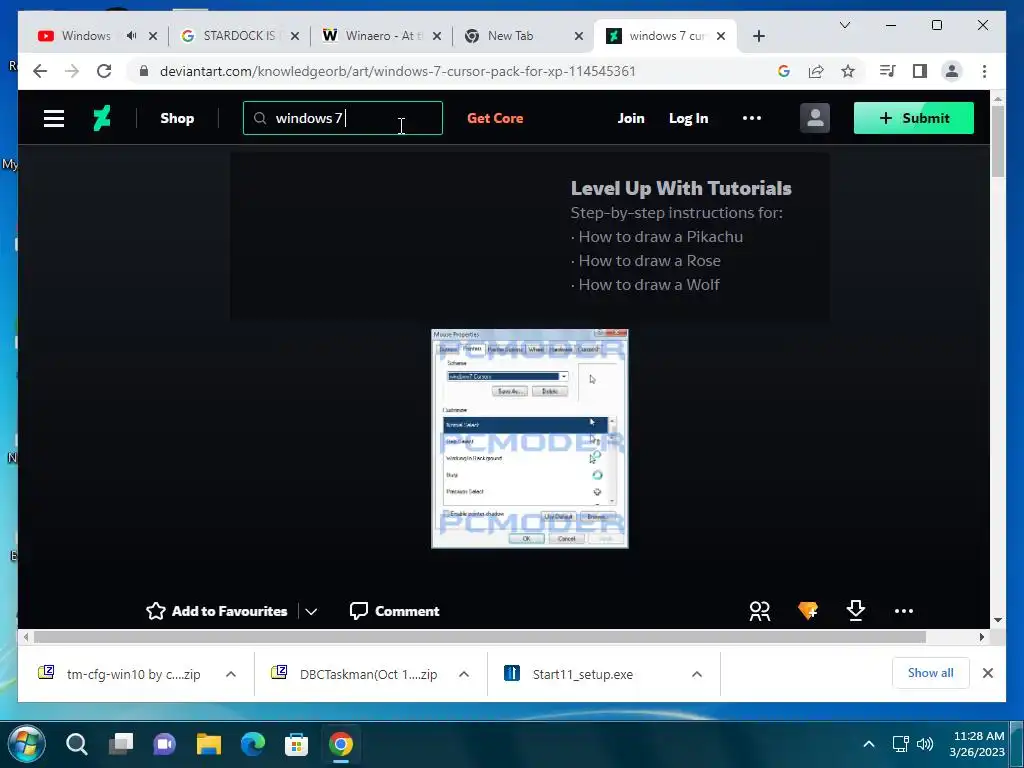Expand options for DBCTaskman zip download

(464, 674)
